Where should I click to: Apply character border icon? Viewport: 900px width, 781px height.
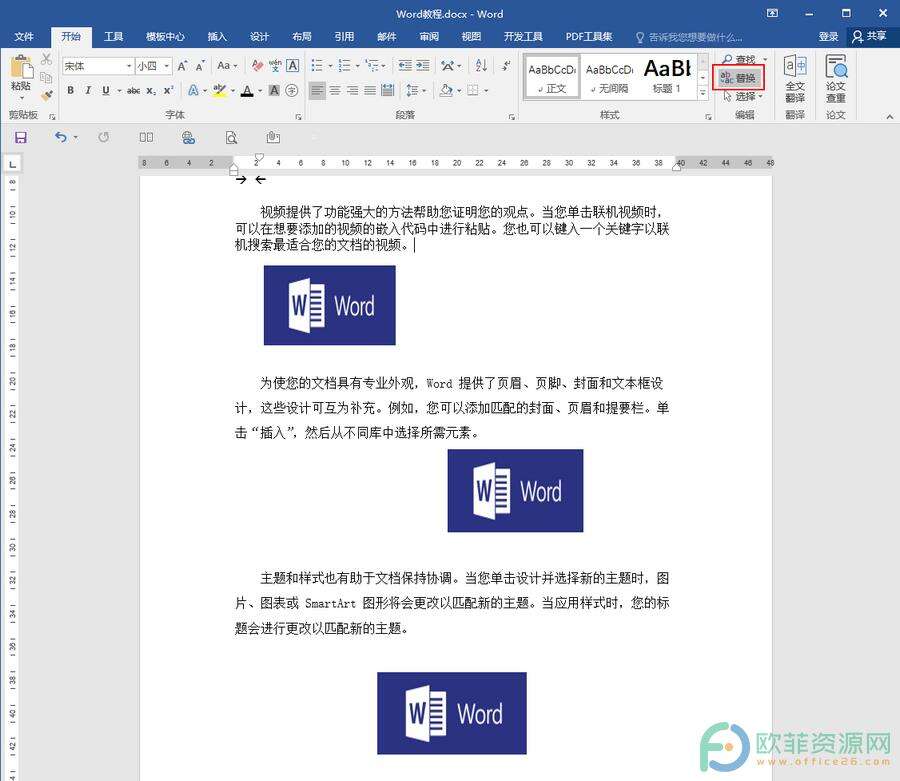[x=293, y=66]
